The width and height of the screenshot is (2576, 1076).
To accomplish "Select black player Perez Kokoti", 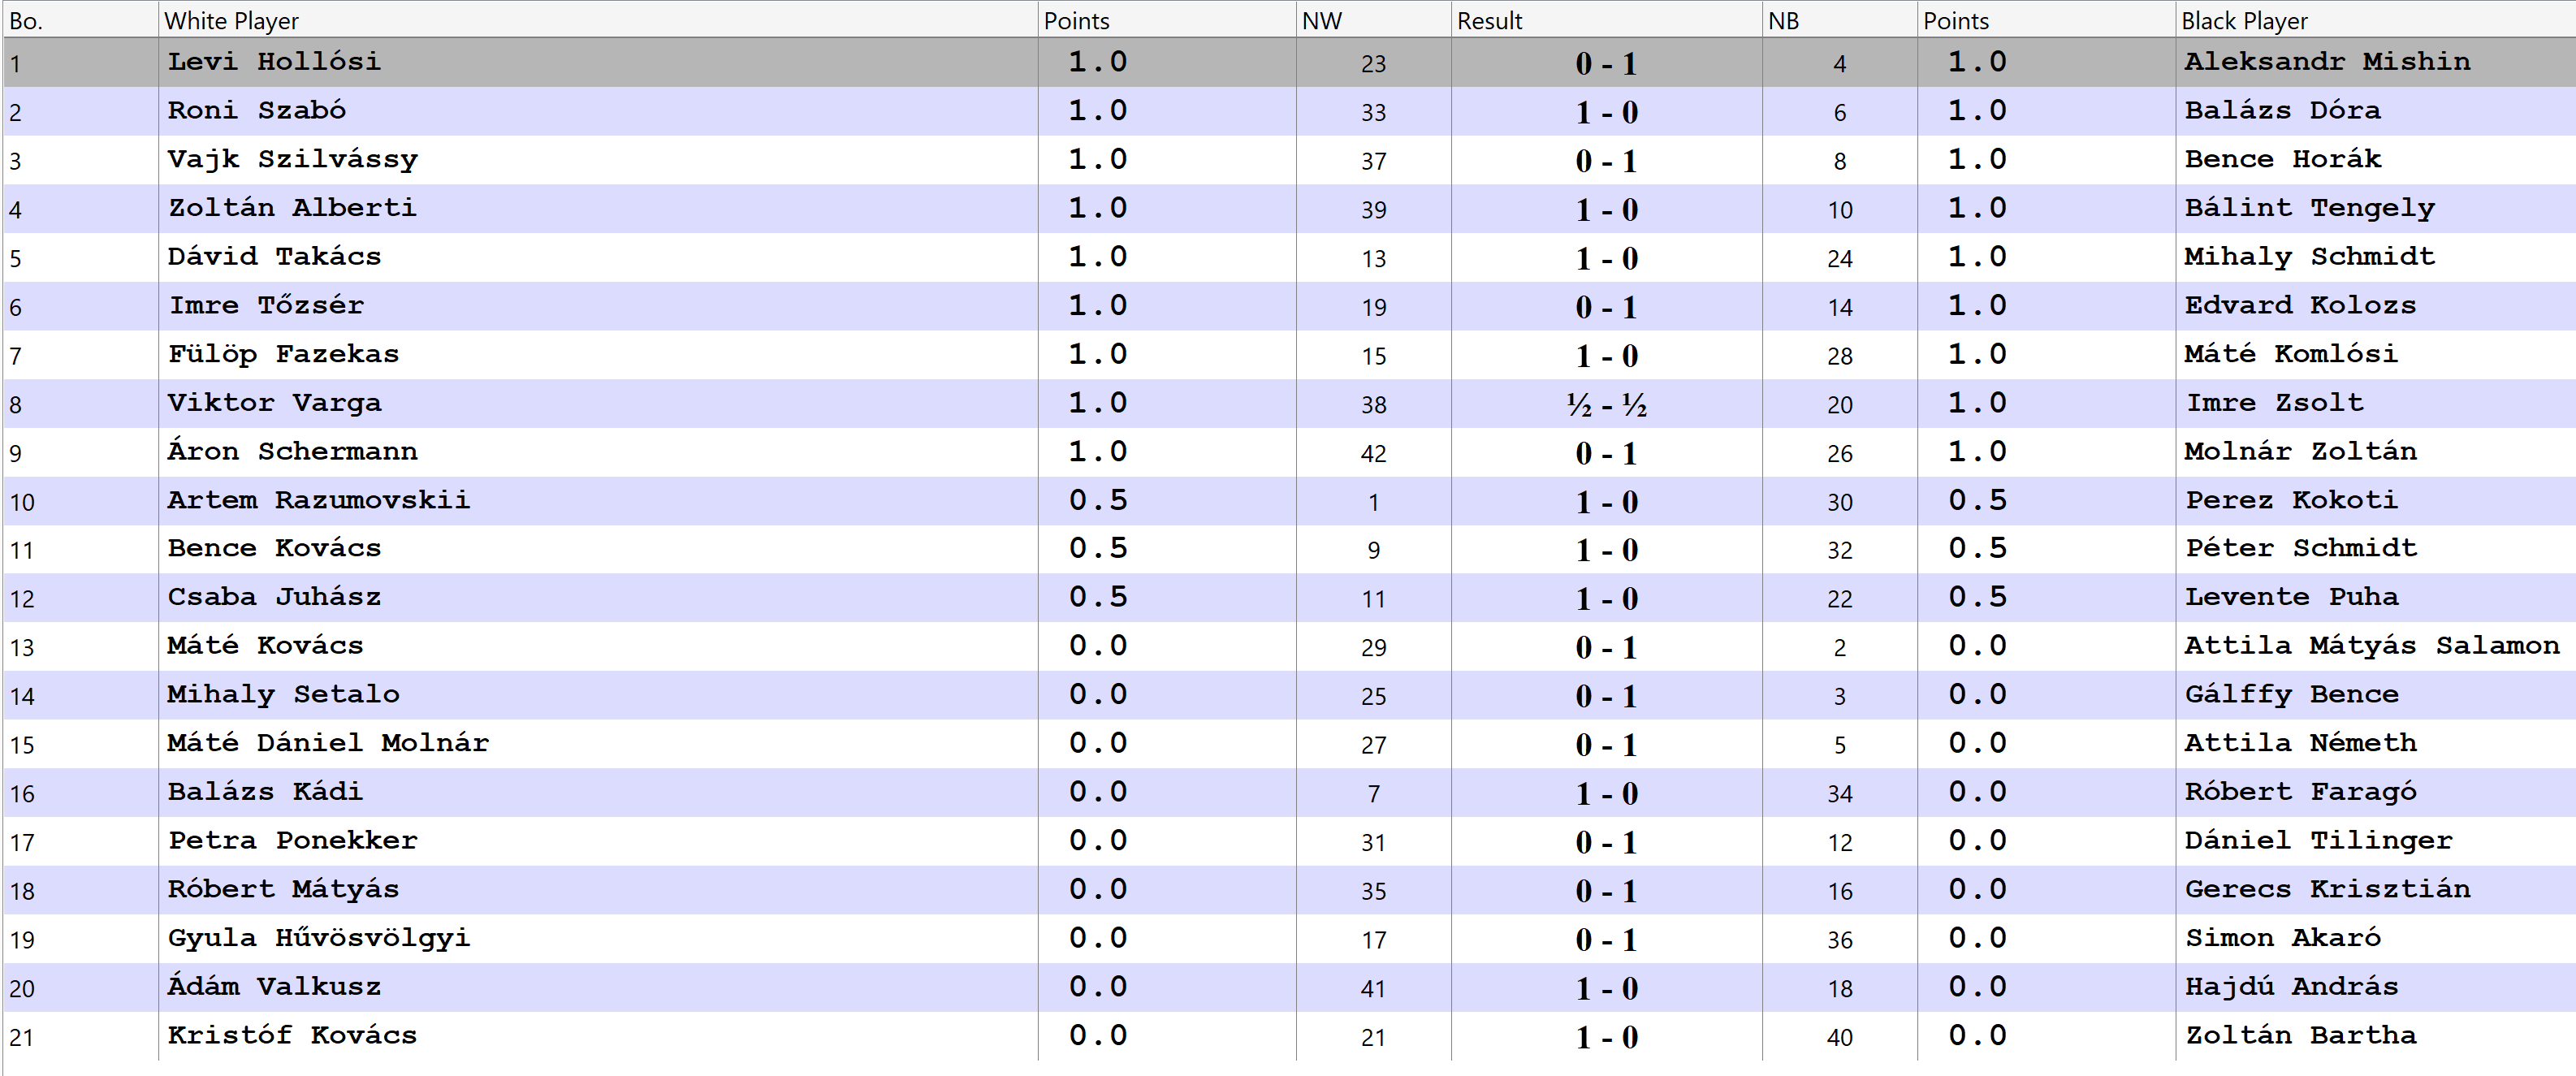I will click(2291, 500).
